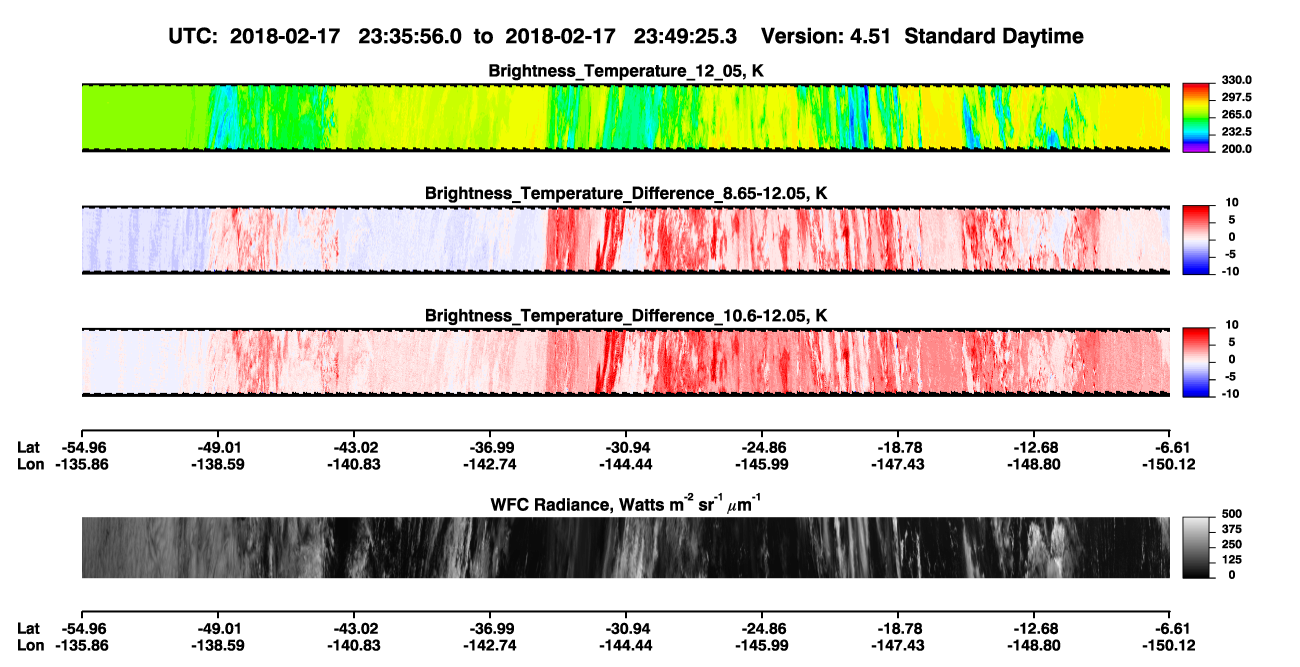Click the '375' label on the WFC color bar
1300x667 pixels.
pyautogui.click(x=1234, y=529)
